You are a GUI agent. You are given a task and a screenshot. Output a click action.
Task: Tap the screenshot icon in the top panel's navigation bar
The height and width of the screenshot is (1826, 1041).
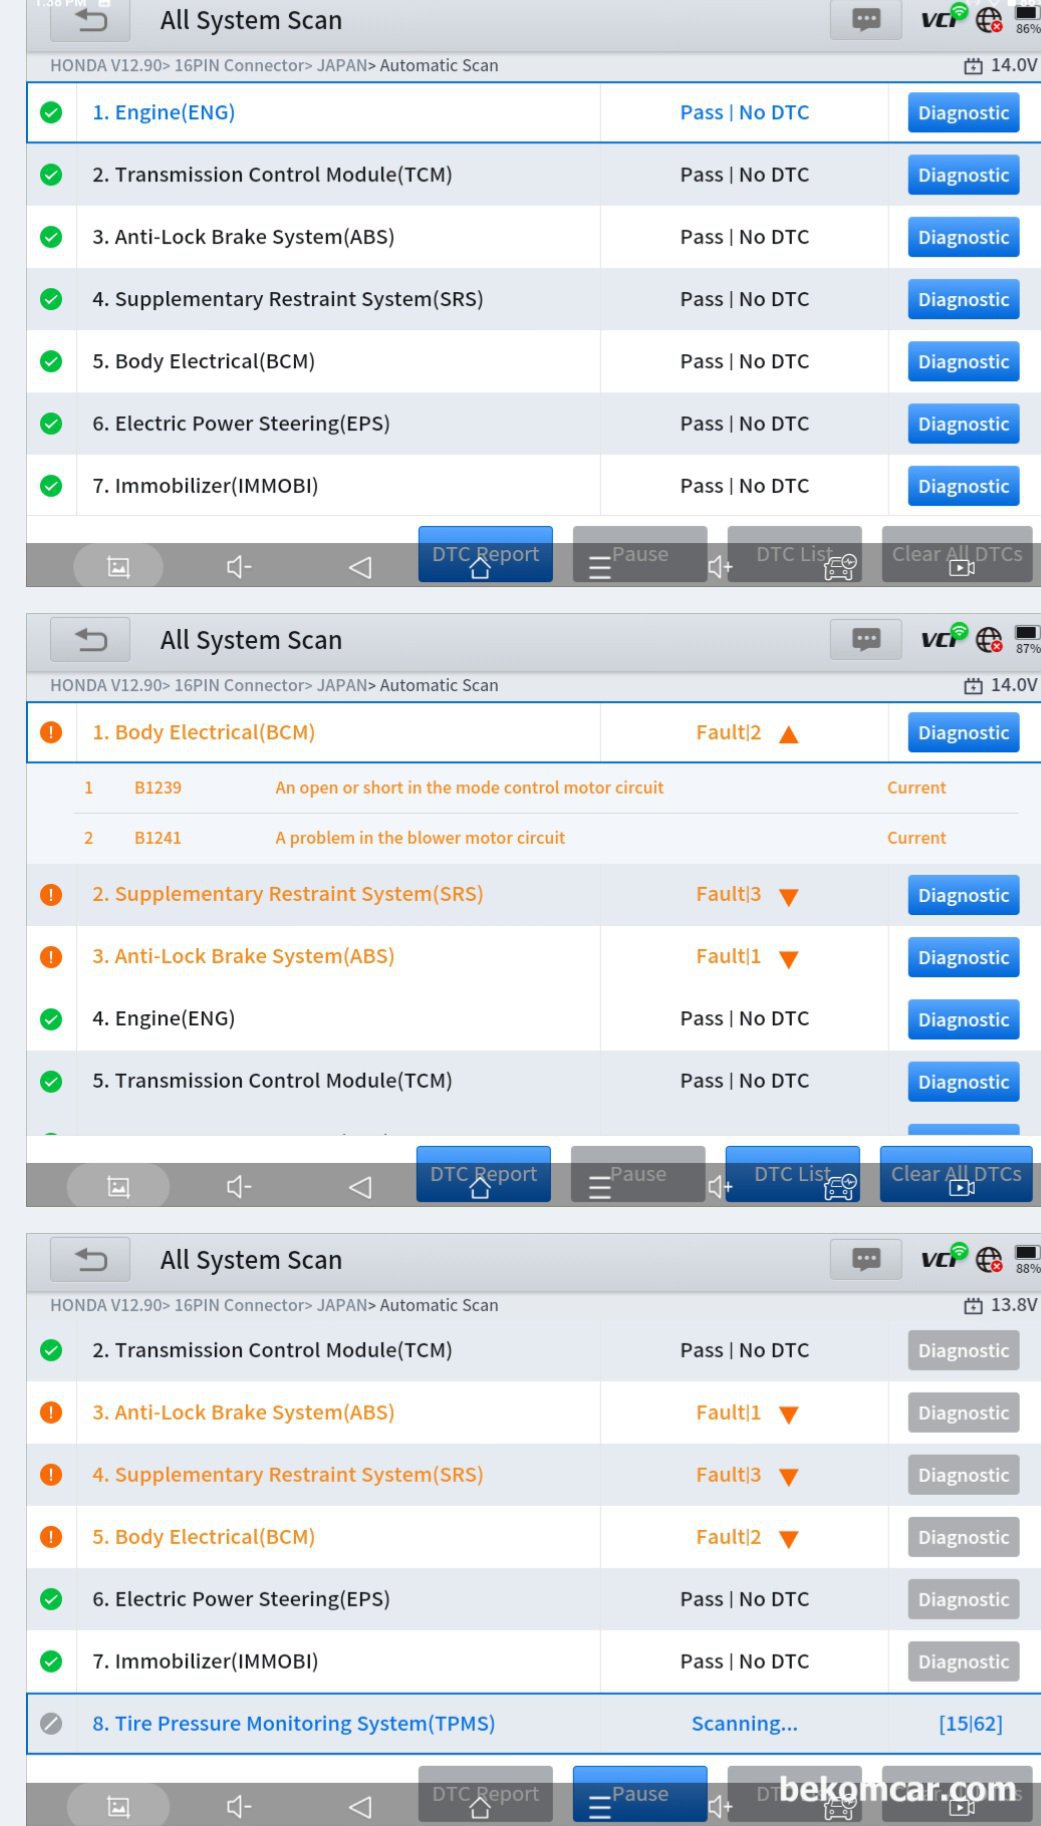click(119, 567)
